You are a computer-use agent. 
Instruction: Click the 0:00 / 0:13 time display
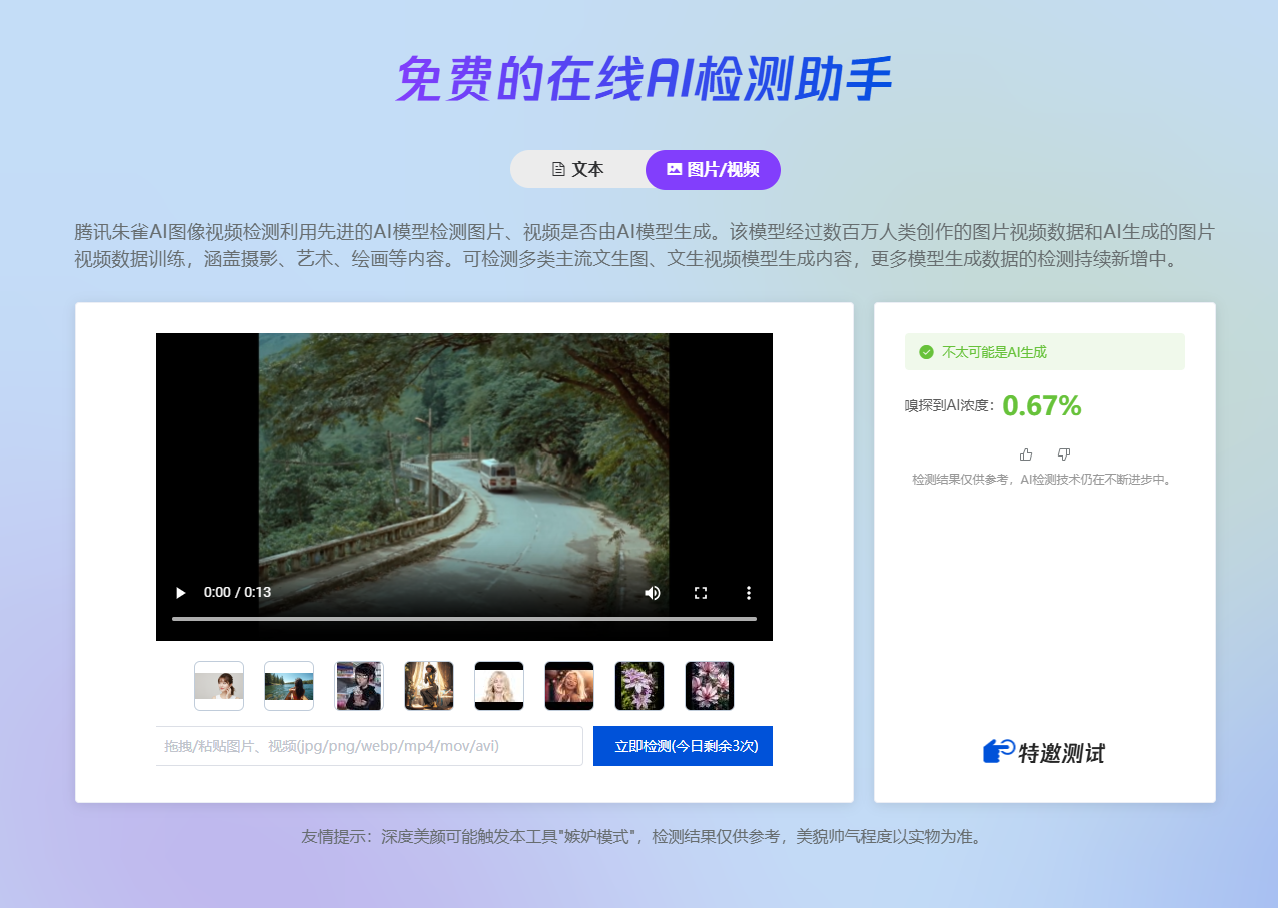point(237,592)
